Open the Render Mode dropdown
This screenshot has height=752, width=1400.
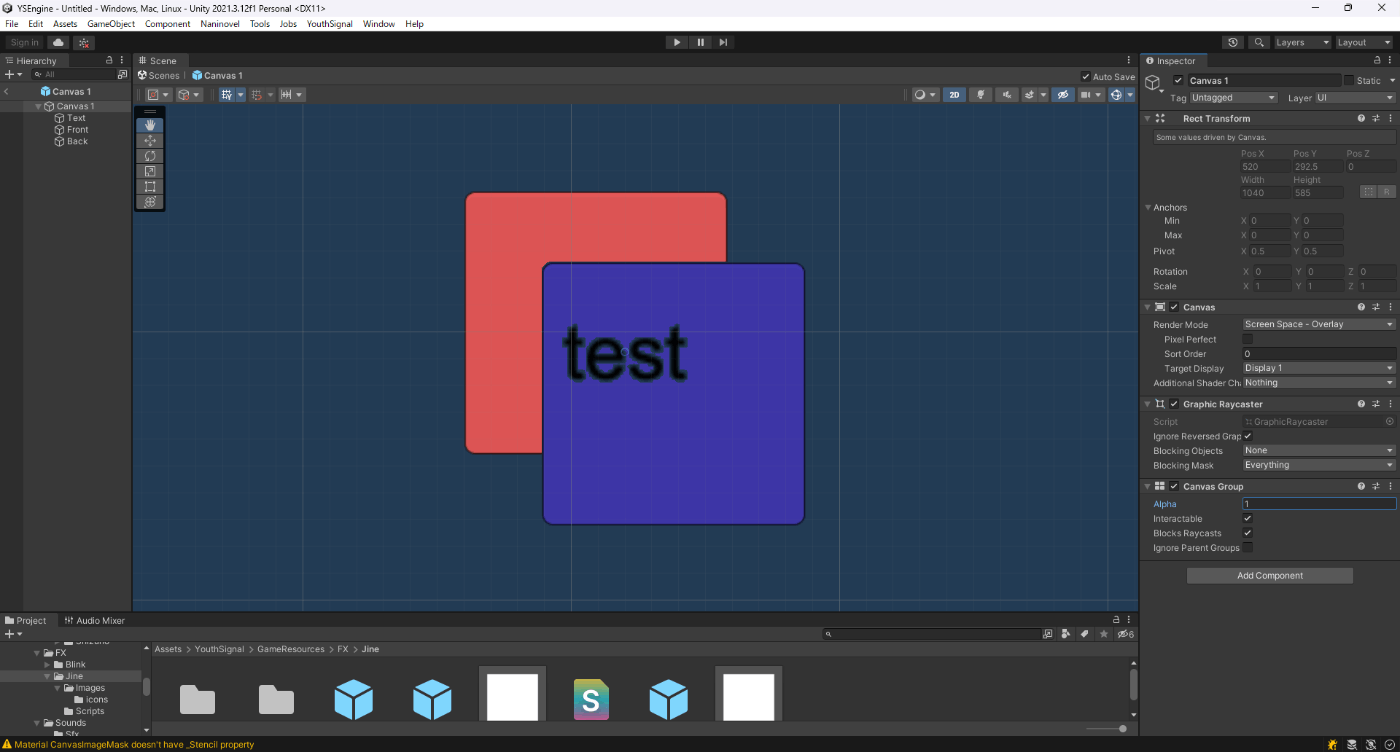click(1318, 323)
